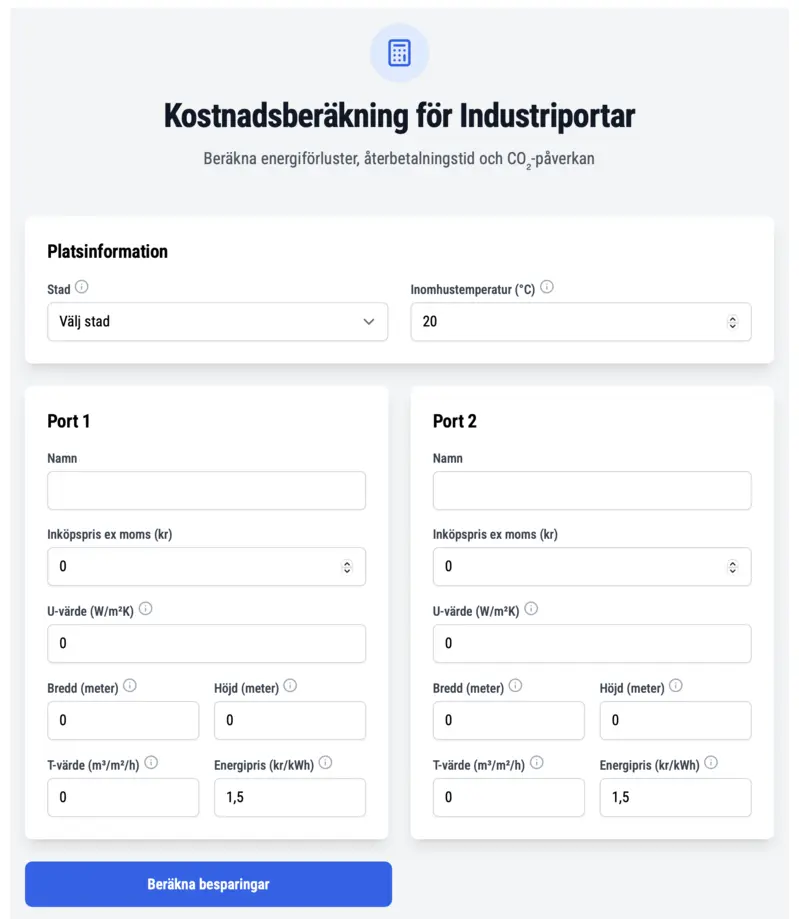The height and width of the screenshot is (919, 799).
Task: Click the Inköpspris stepper in Port 2
Action: pos(734,565)
